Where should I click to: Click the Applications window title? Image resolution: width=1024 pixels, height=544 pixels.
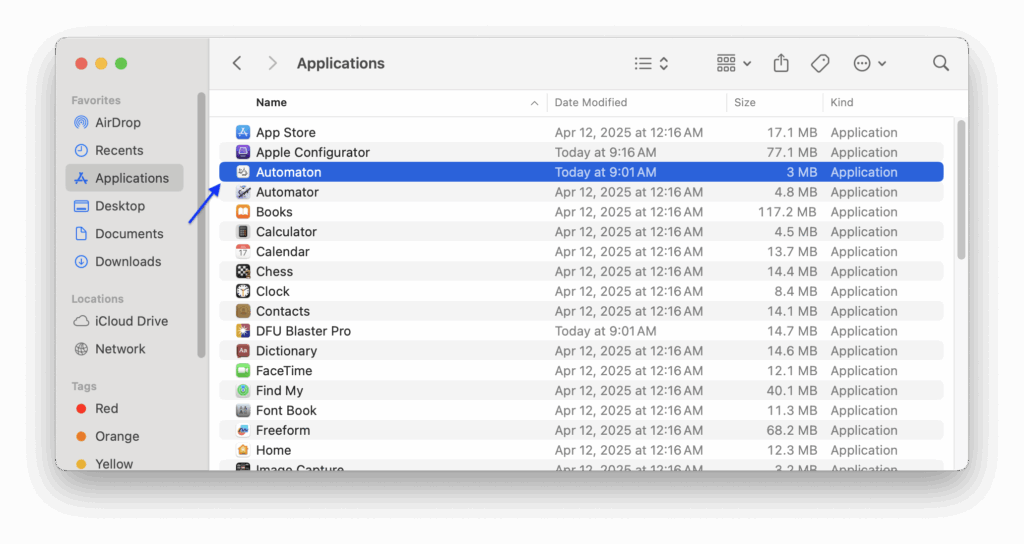340,63
